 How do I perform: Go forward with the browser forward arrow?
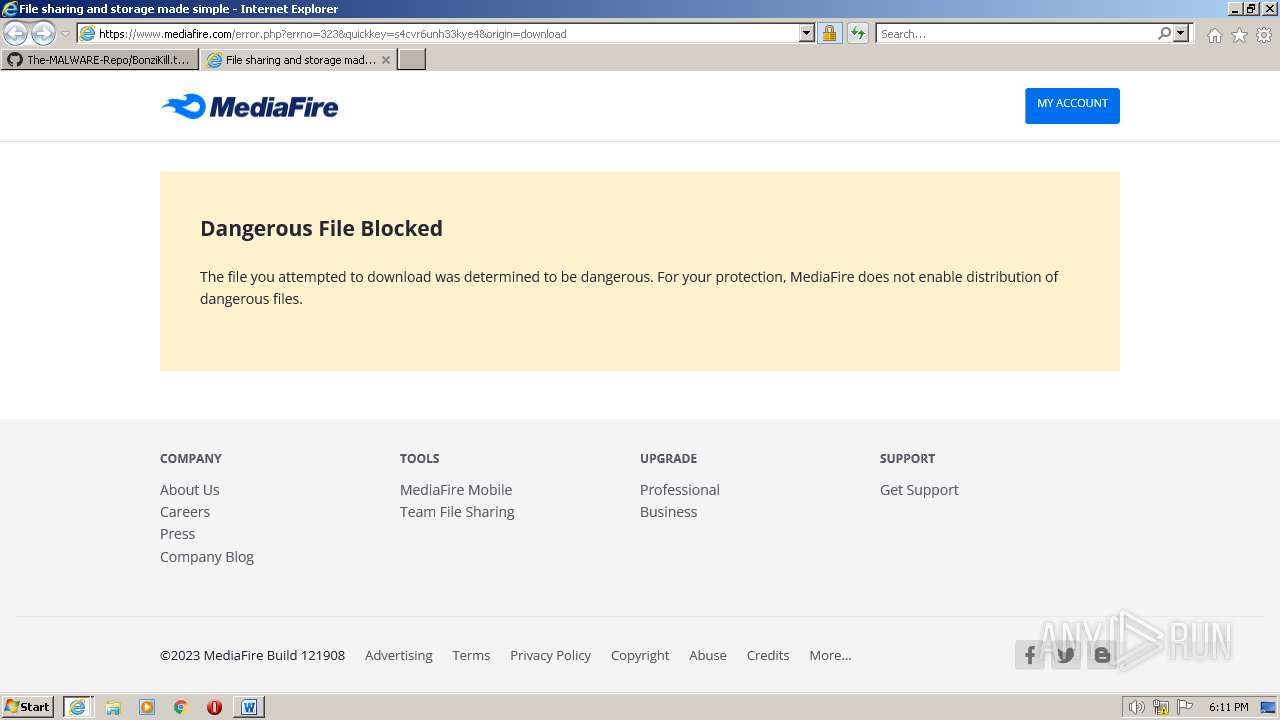[x=43, y=33]
